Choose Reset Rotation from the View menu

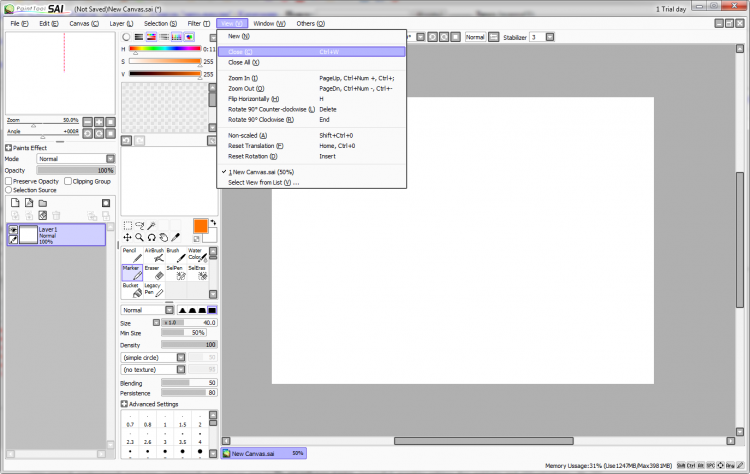coord(311,156)
